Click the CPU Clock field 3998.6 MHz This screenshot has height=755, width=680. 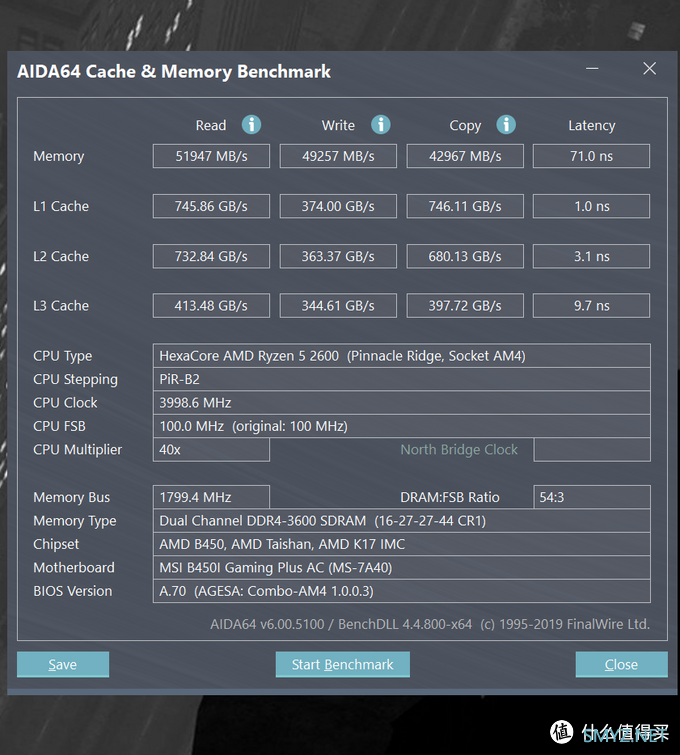(x=402, y=403)
